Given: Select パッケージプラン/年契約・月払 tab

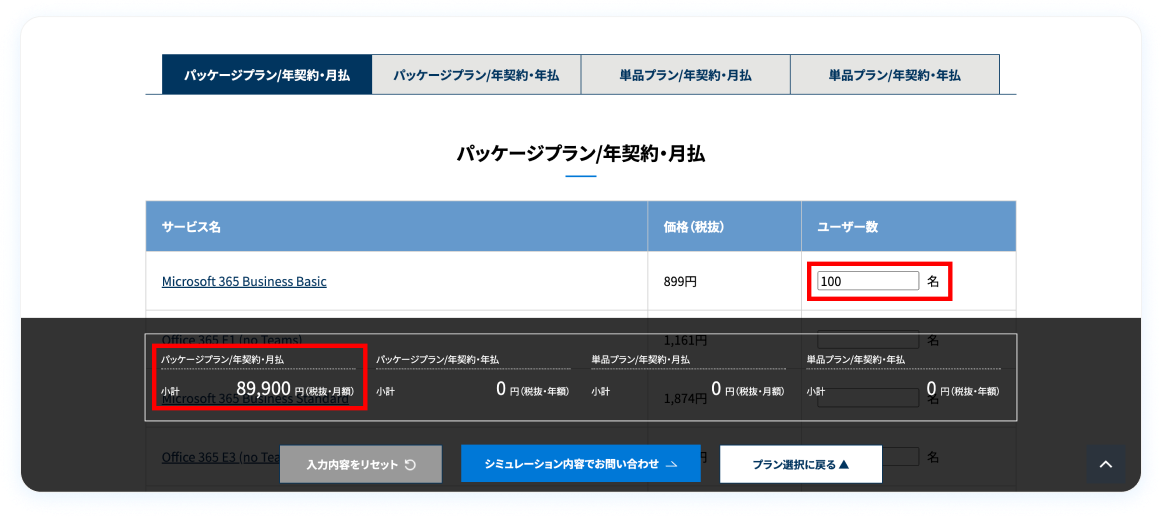Looking at the screenshot, I should (x=267, y=75).
